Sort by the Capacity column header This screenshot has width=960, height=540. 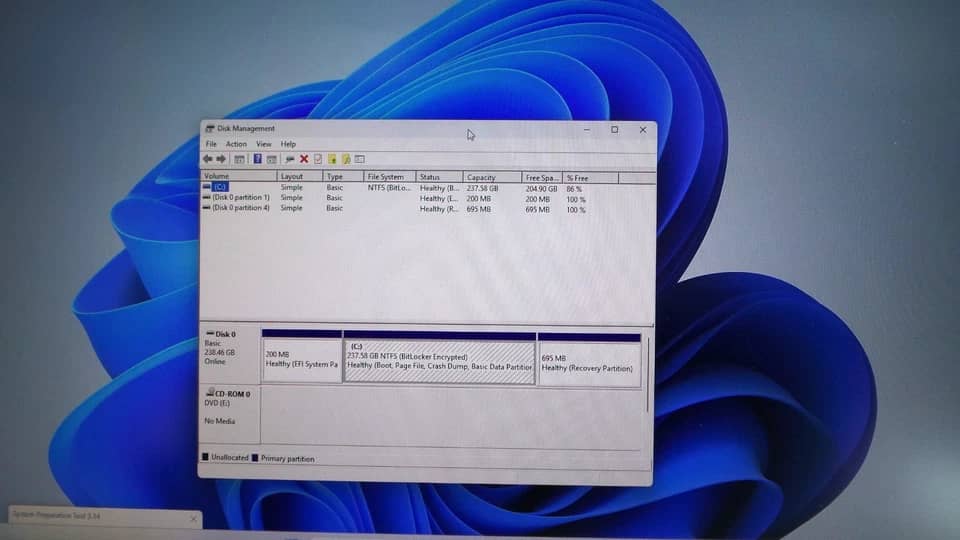[x=492, y=178]
